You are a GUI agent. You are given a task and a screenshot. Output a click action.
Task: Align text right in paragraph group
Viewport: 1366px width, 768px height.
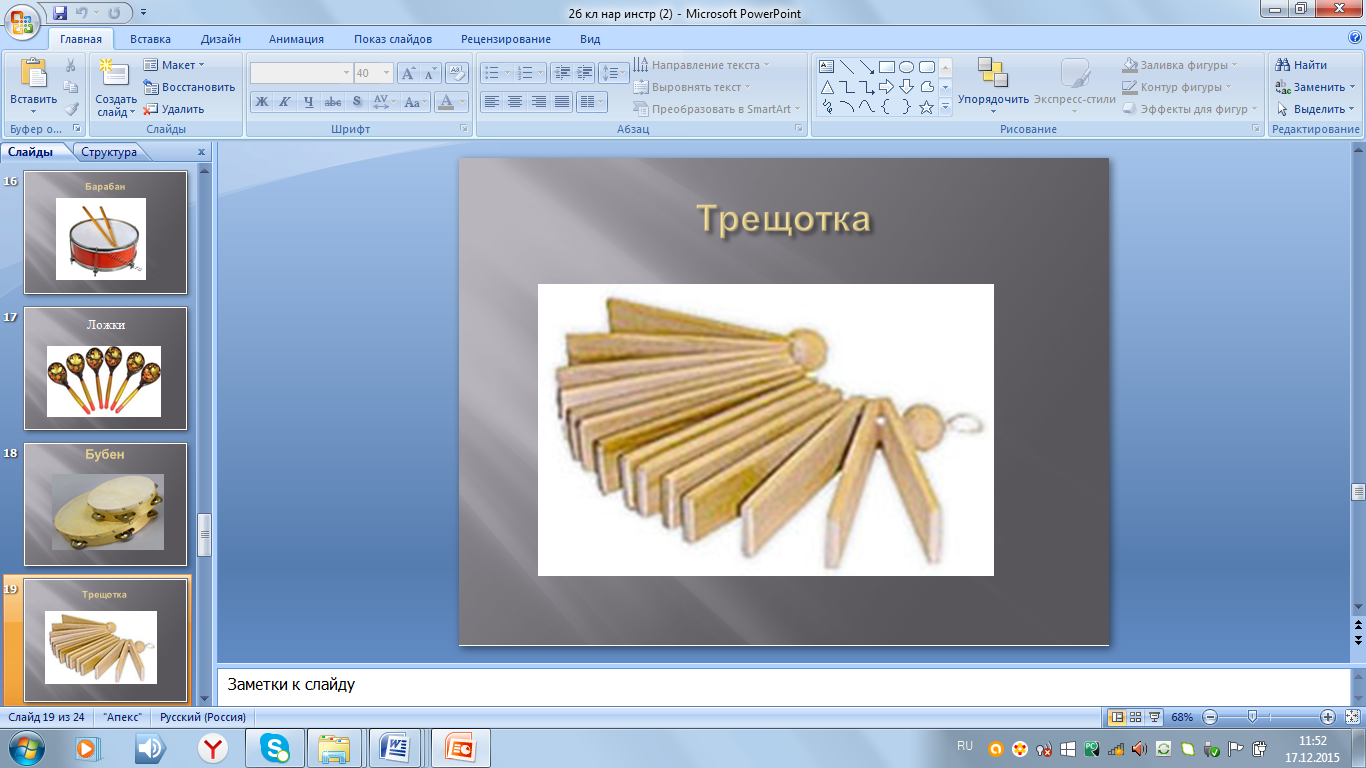[x=539, y=102]
